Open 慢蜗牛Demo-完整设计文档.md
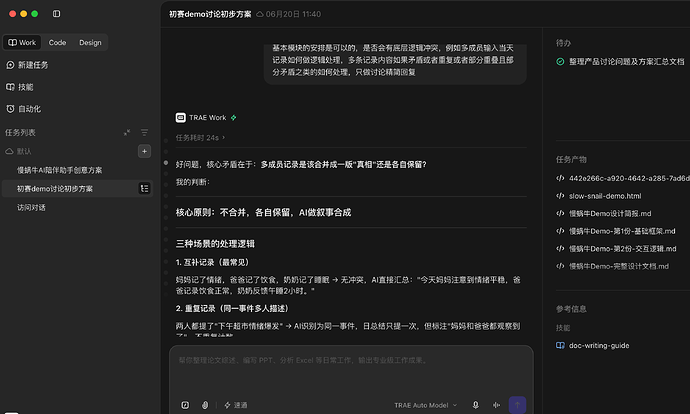 click(619, 266)
